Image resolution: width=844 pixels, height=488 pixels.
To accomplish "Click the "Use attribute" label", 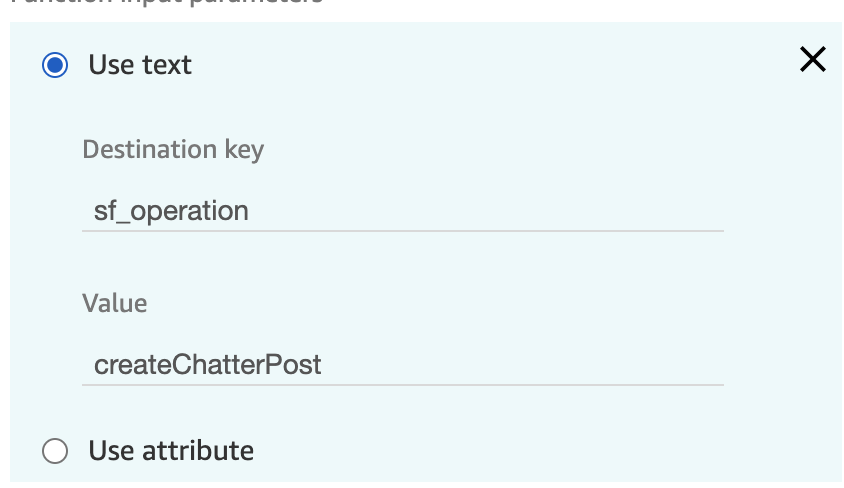I will 171,451.
